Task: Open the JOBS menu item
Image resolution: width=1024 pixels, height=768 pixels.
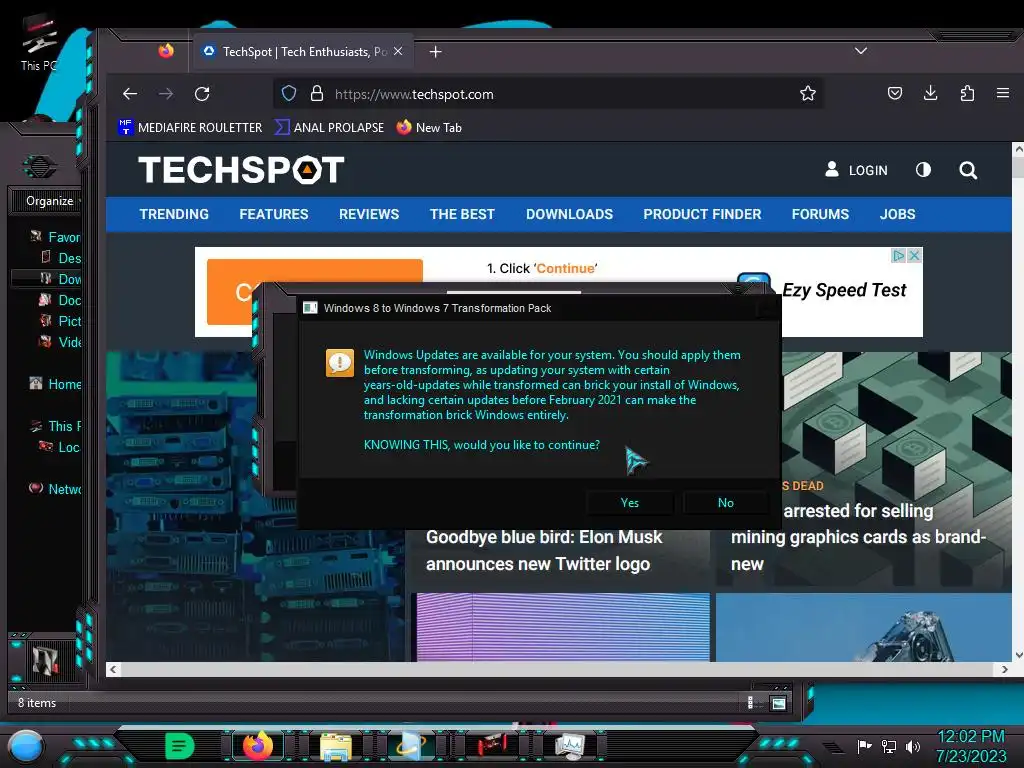Action: (897, 214)
